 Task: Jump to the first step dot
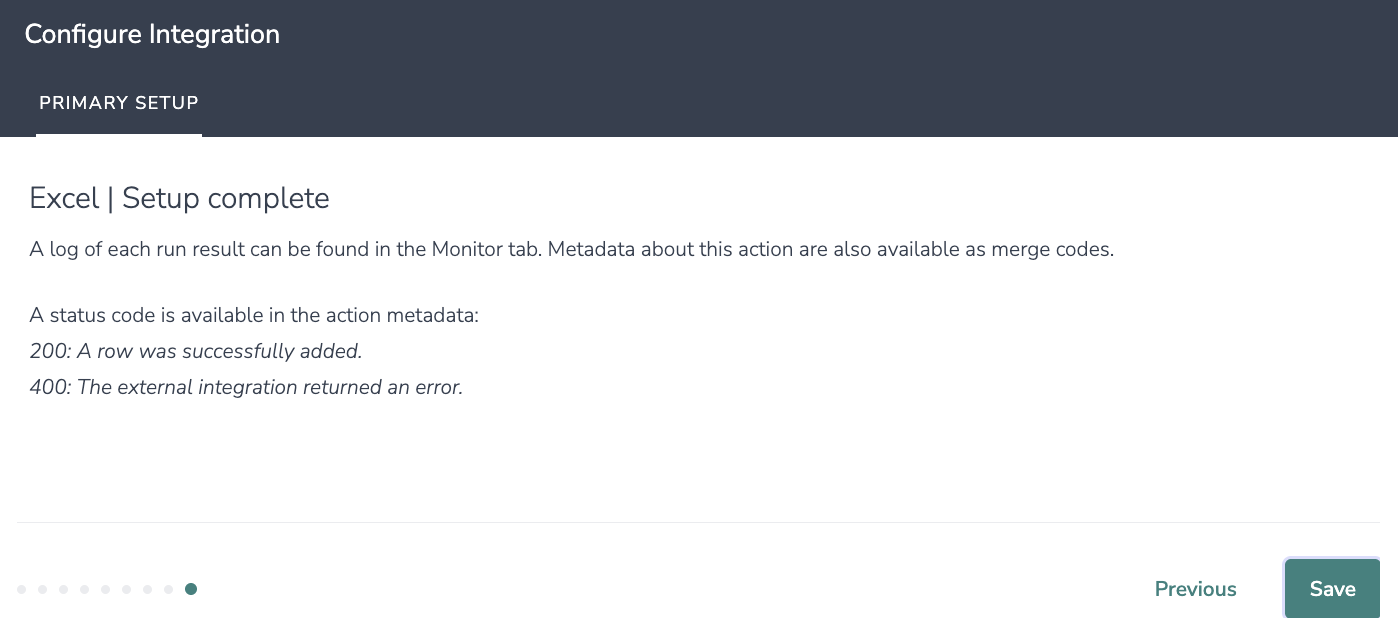click(22, 589)
